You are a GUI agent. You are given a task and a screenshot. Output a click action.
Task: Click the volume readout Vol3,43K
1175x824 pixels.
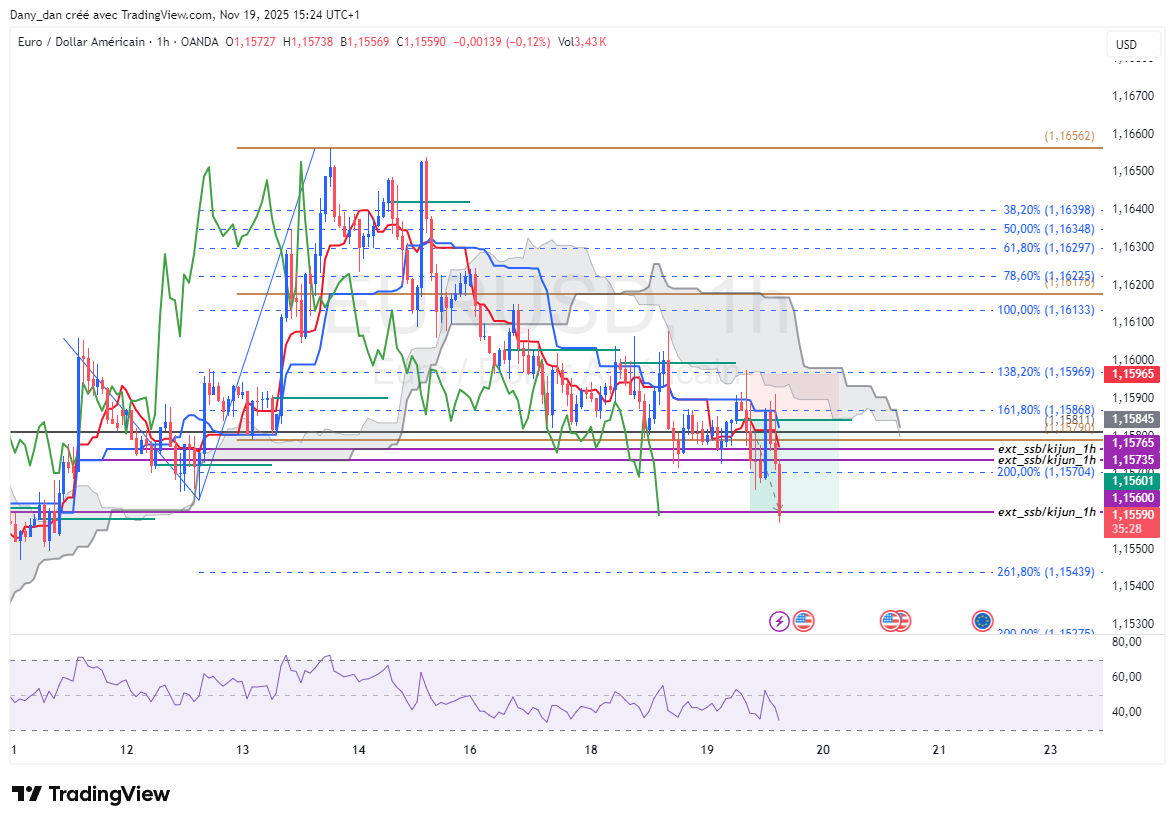582,42
